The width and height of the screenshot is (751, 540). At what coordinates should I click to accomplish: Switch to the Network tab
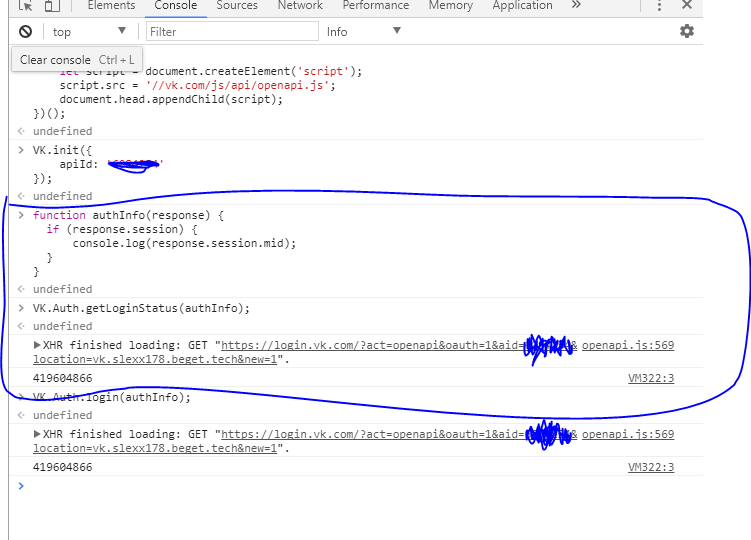click(x=300, y=6)
